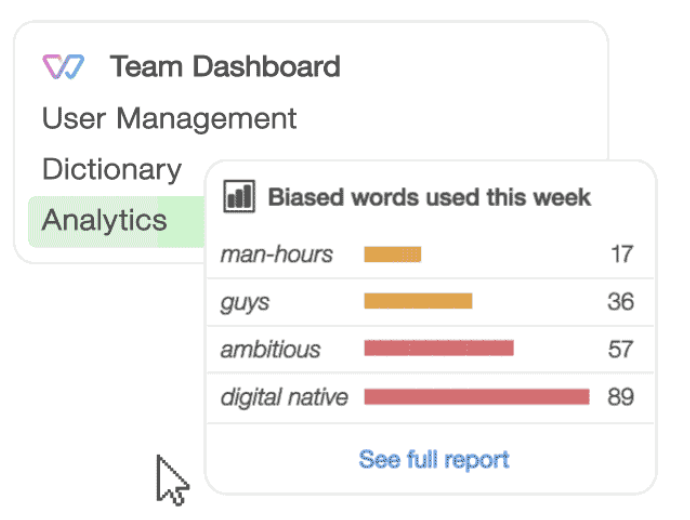Click the Biased words used this week title
690x520 pixels.
[429, 196]
